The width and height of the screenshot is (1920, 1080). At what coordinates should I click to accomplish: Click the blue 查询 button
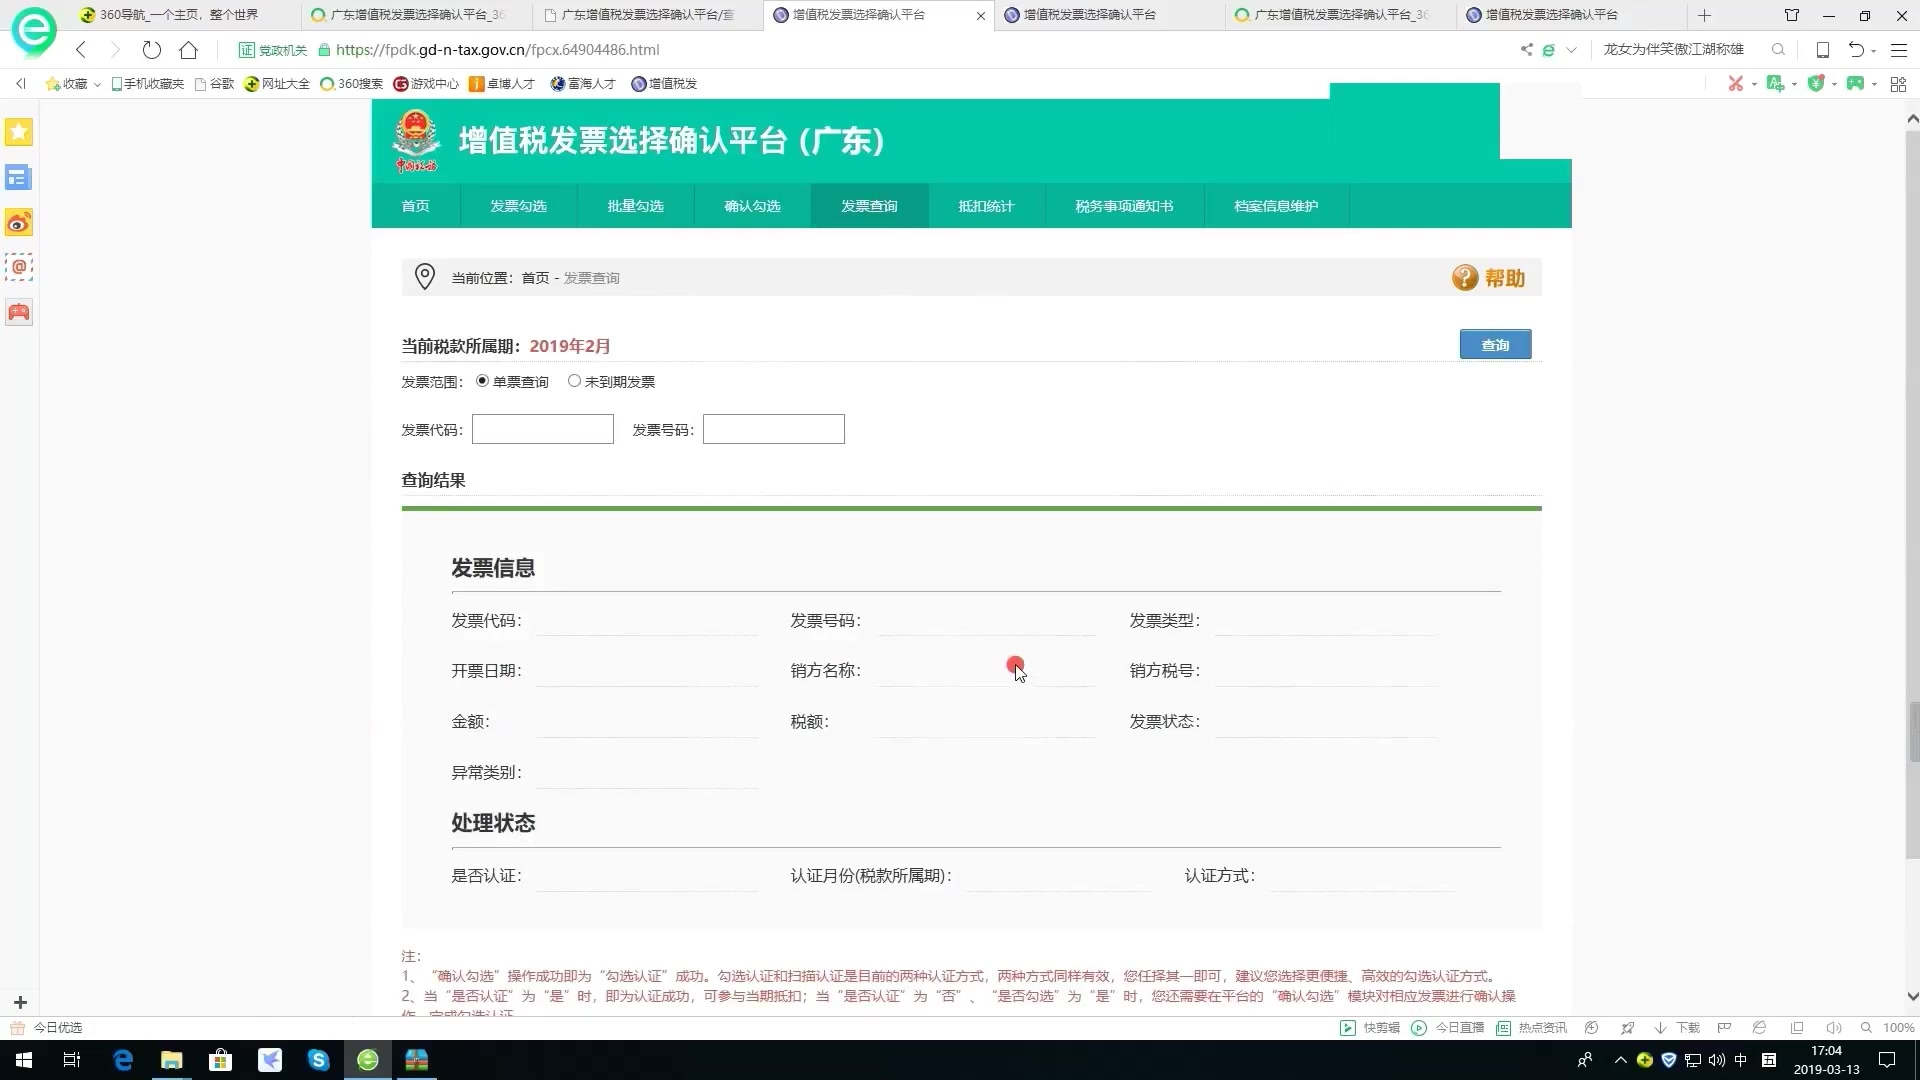tap(1495, 345)
